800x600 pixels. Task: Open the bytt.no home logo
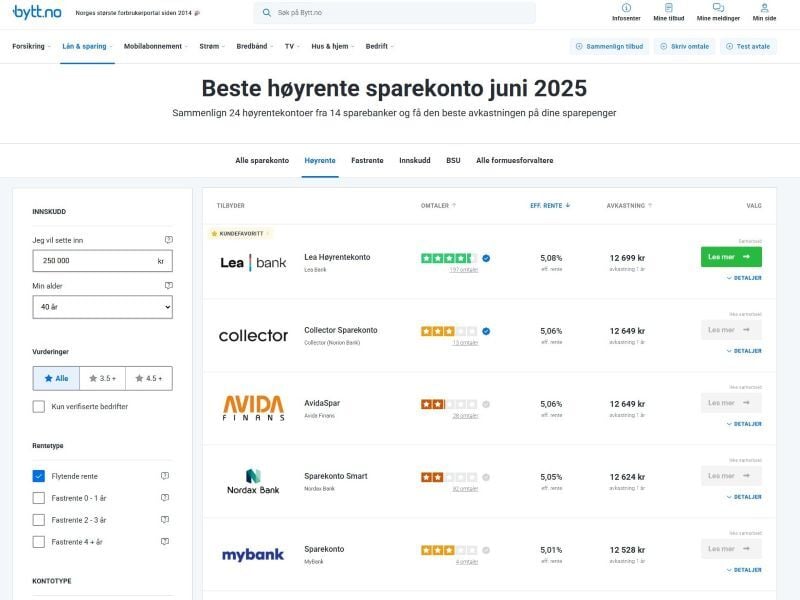tap(37, 12)
